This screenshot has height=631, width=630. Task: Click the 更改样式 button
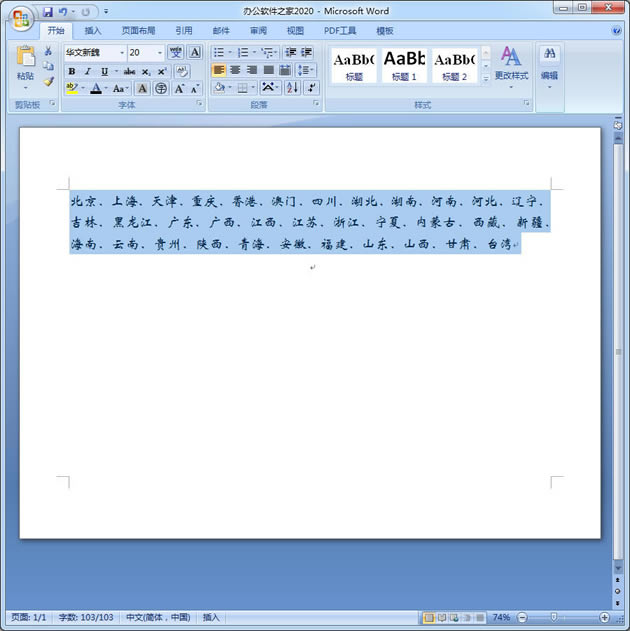(x=511, y=63)
